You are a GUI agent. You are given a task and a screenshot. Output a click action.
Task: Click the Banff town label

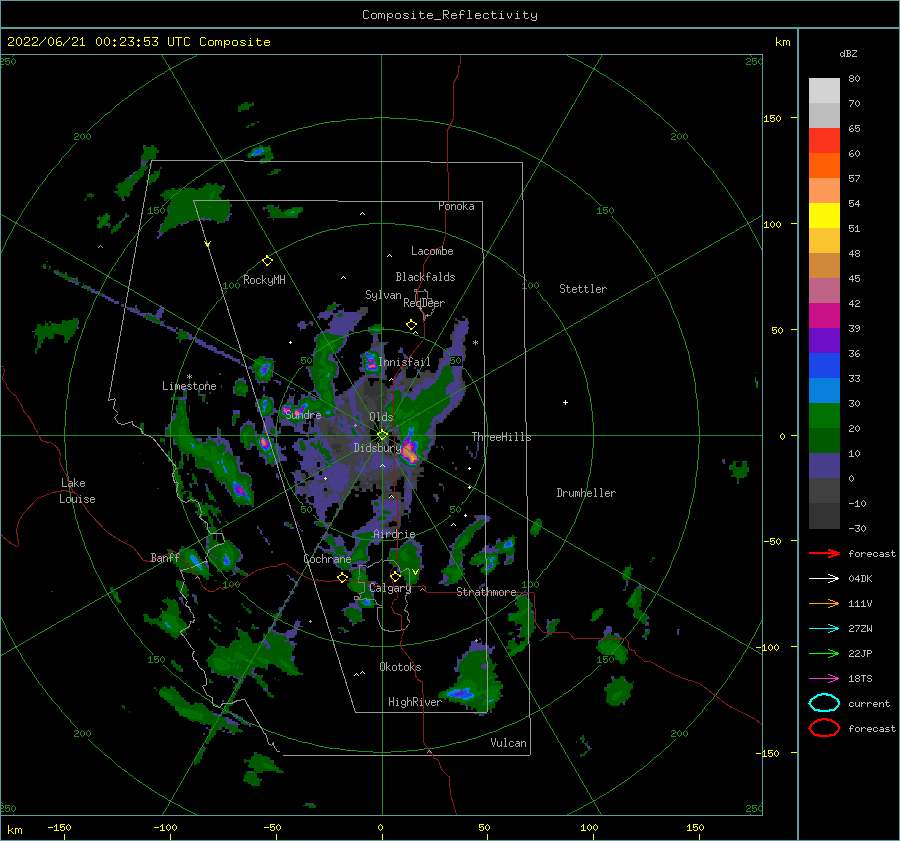pos(165,557)
